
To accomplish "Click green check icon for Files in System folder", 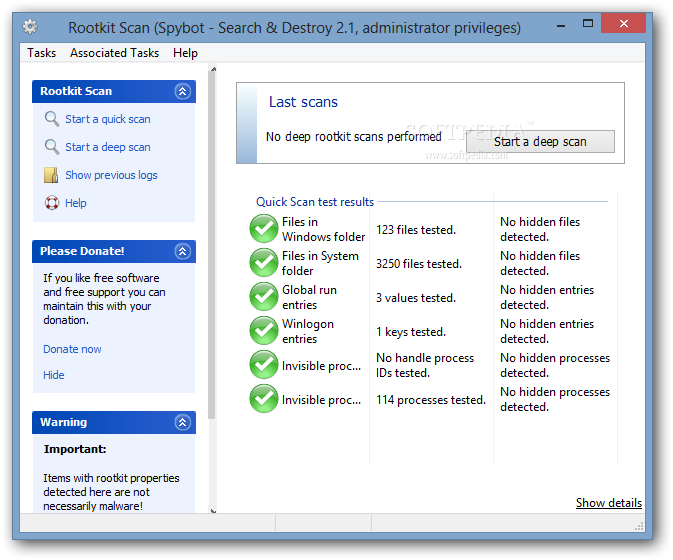I will click(264, 262).
